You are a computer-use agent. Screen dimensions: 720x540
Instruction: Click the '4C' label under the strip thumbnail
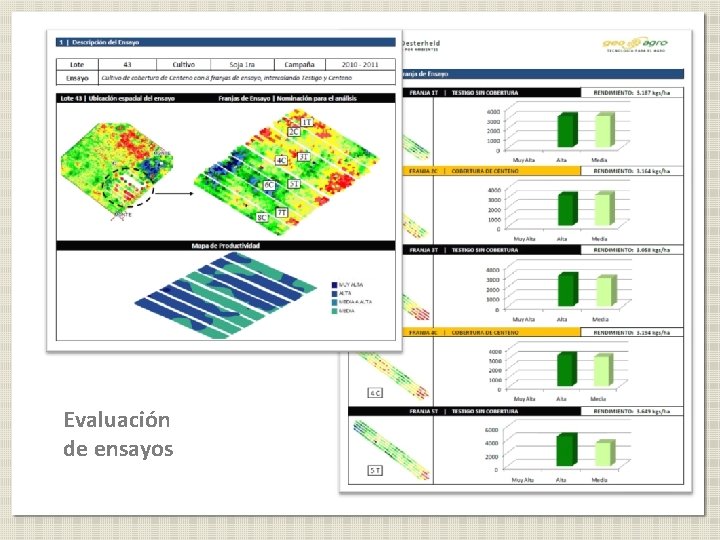(375, 393)
